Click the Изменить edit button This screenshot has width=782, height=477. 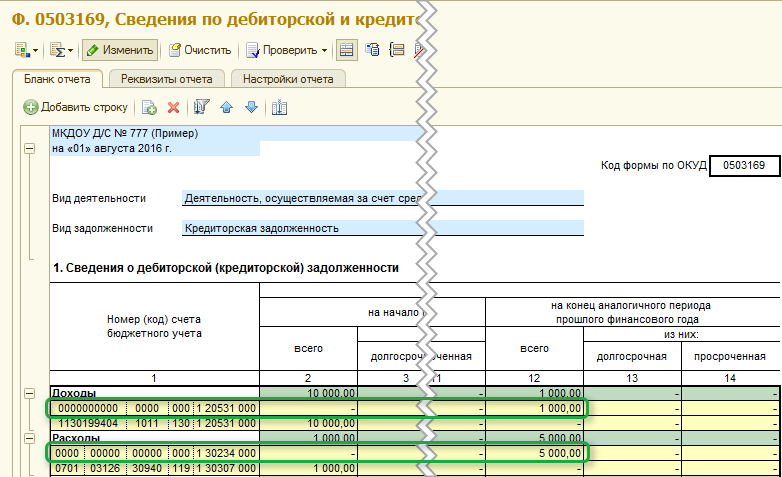pyautogui.click(x=120, y=50)
